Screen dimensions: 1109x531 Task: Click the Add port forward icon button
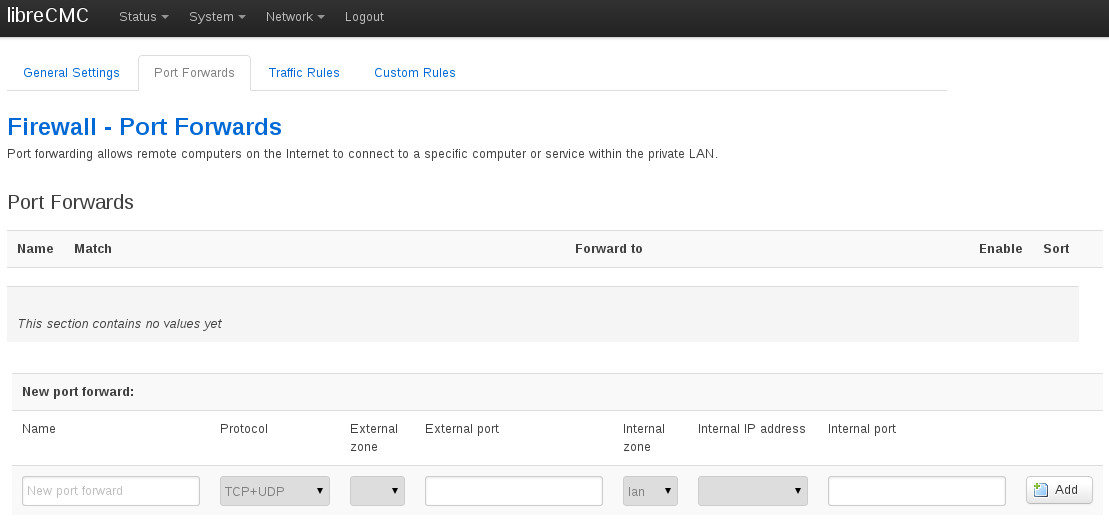pyautogui.click(x=1058, y=490)
